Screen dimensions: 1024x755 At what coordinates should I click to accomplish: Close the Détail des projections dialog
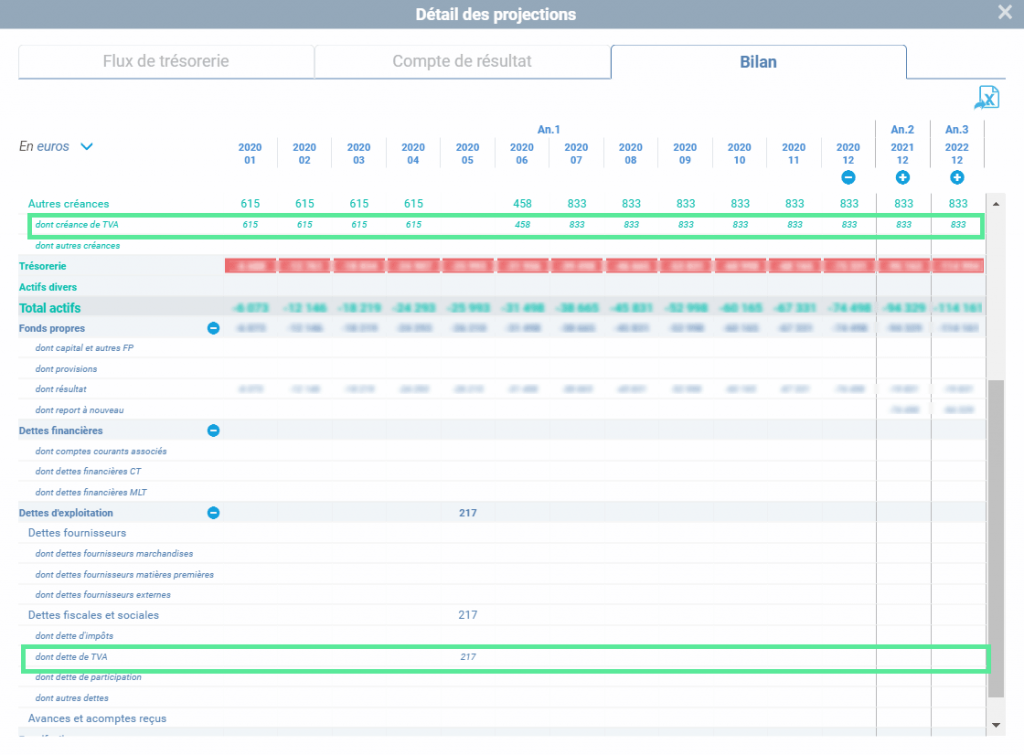point(1005,12)
